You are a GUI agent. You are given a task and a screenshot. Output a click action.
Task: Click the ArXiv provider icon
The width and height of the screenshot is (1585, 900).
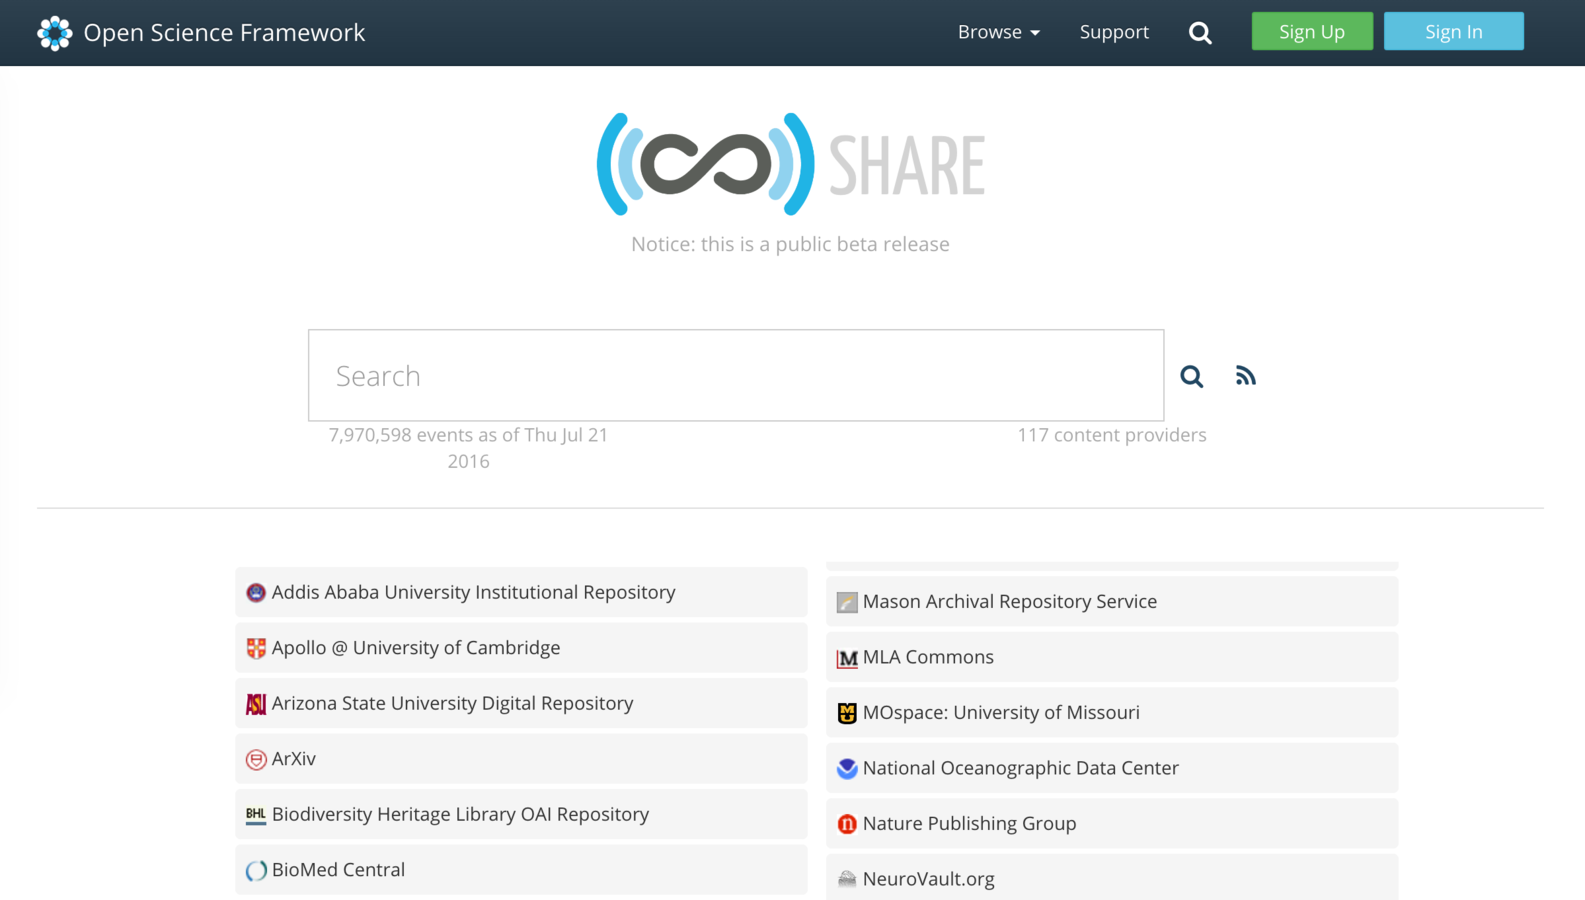256,759
